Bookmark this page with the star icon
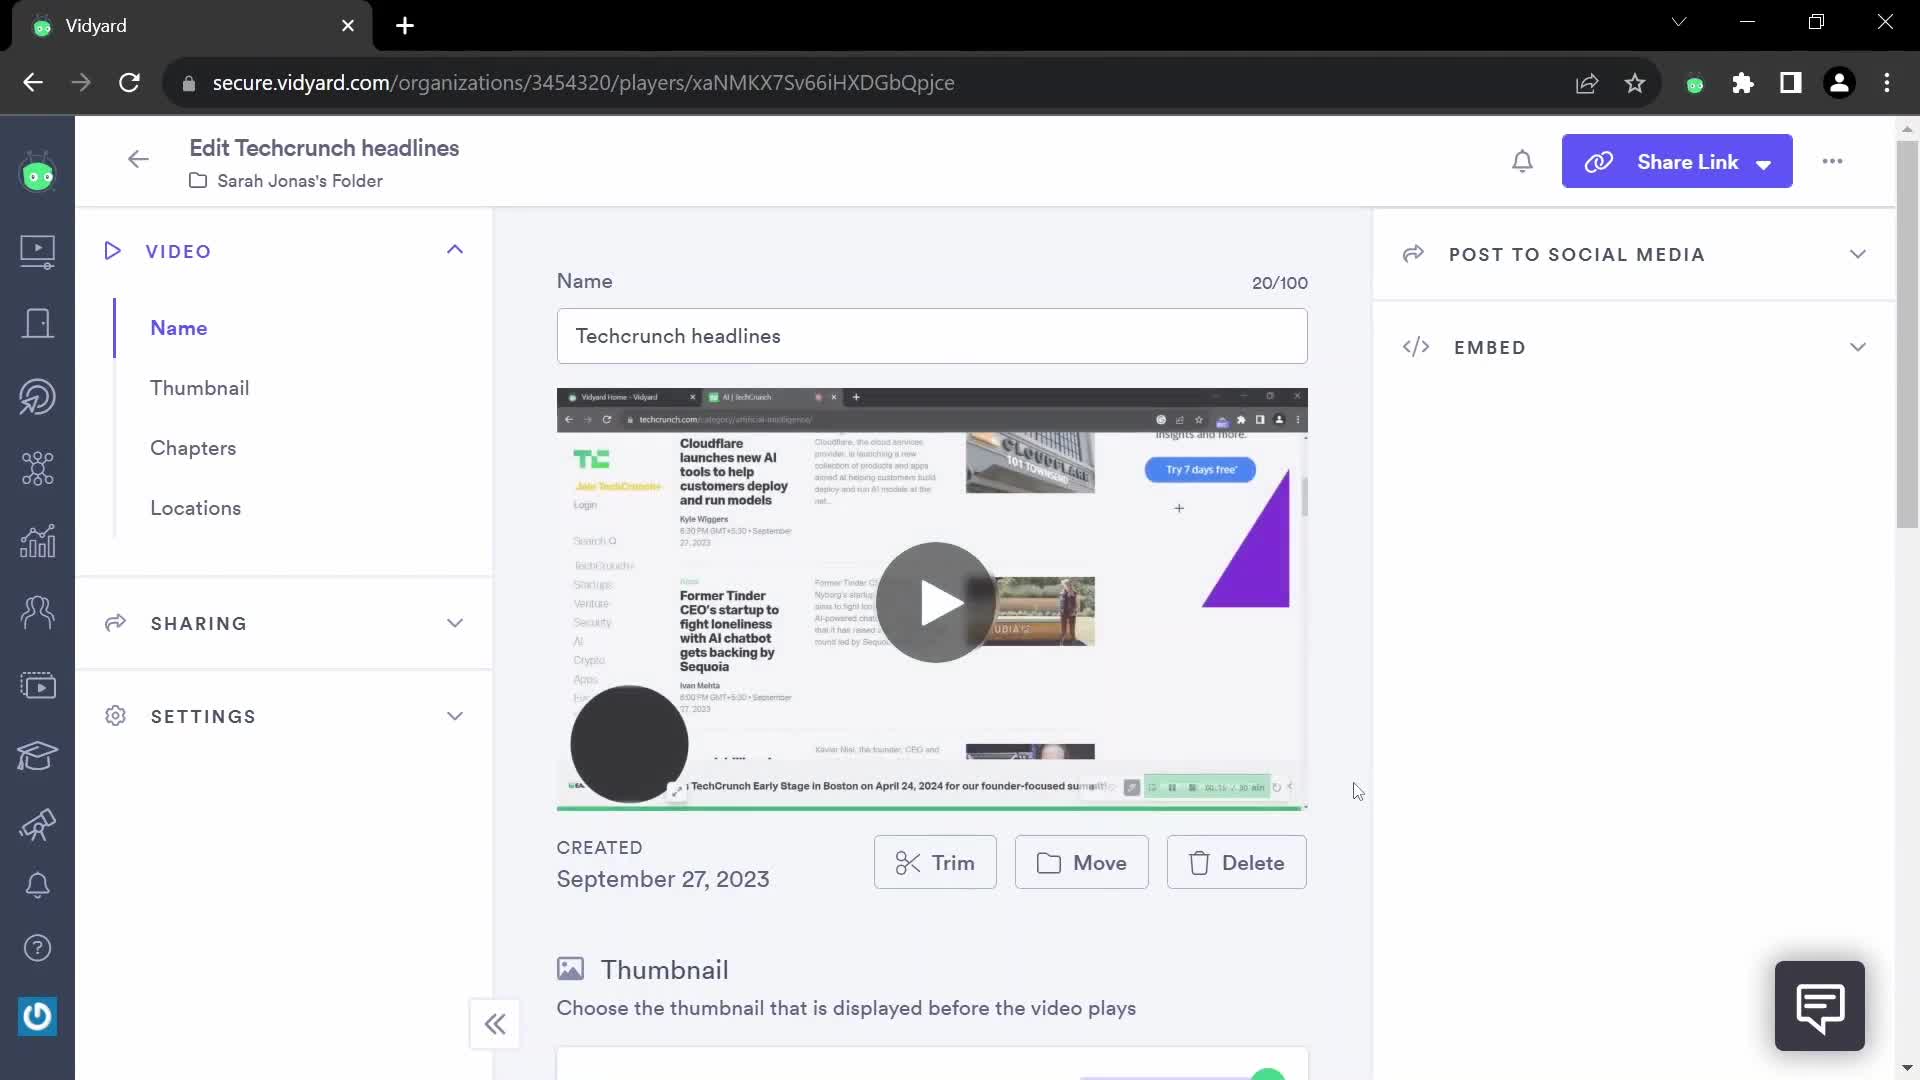Viewport: 1920px width, 1080px height. [x=1635, y=83]
